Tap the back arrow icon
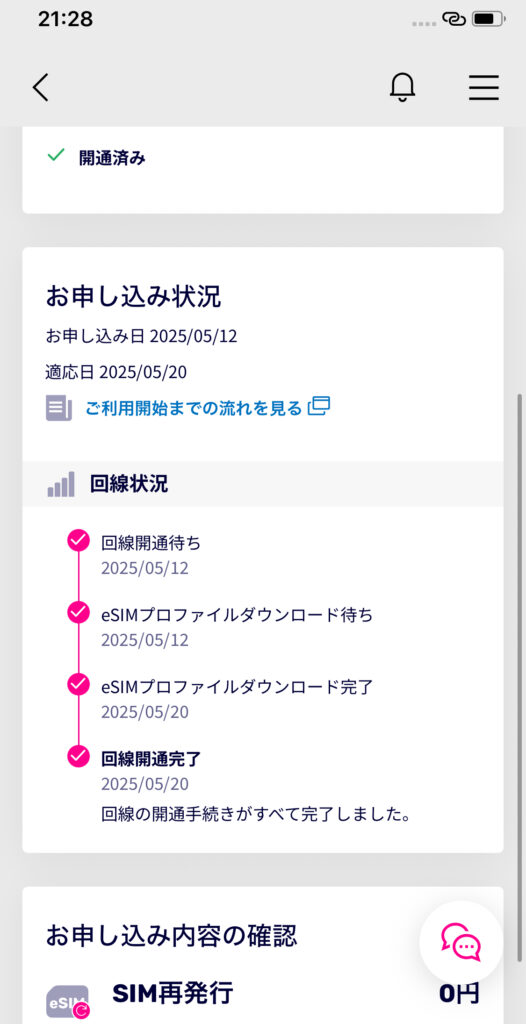 coord(41,87)
